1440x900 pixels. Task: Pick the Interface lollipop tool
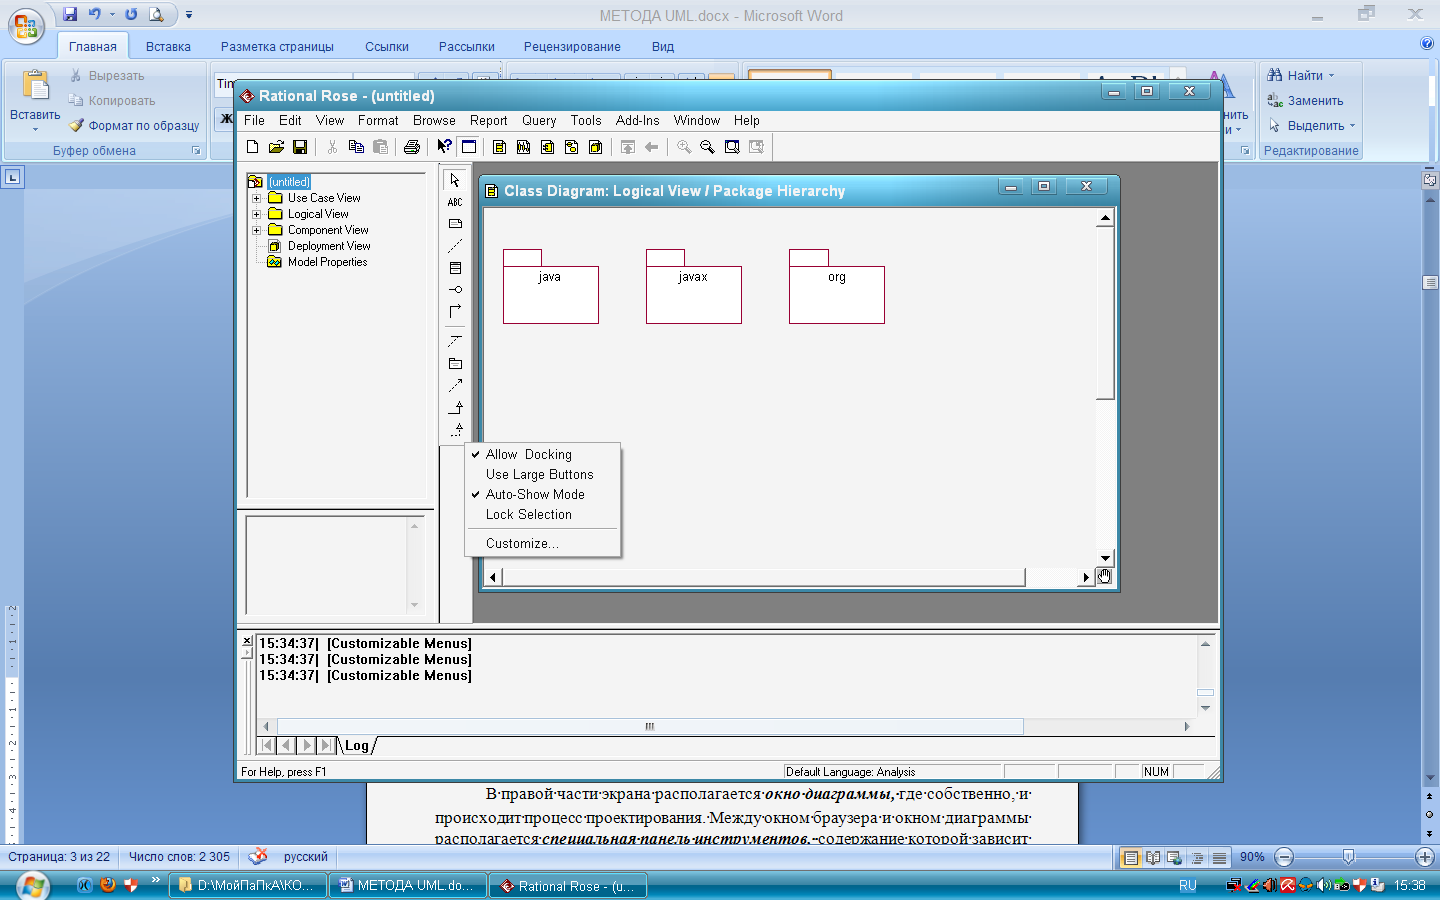[455, 290]
